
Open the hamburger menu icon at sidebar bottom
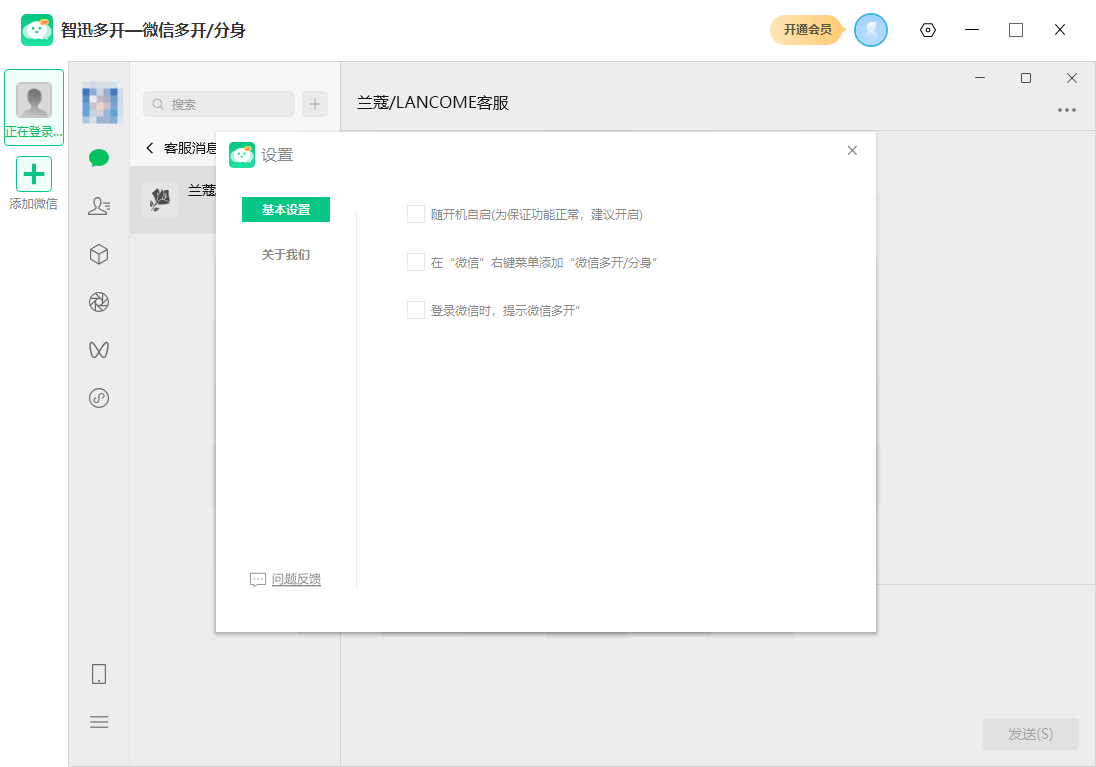click(98, 722)
